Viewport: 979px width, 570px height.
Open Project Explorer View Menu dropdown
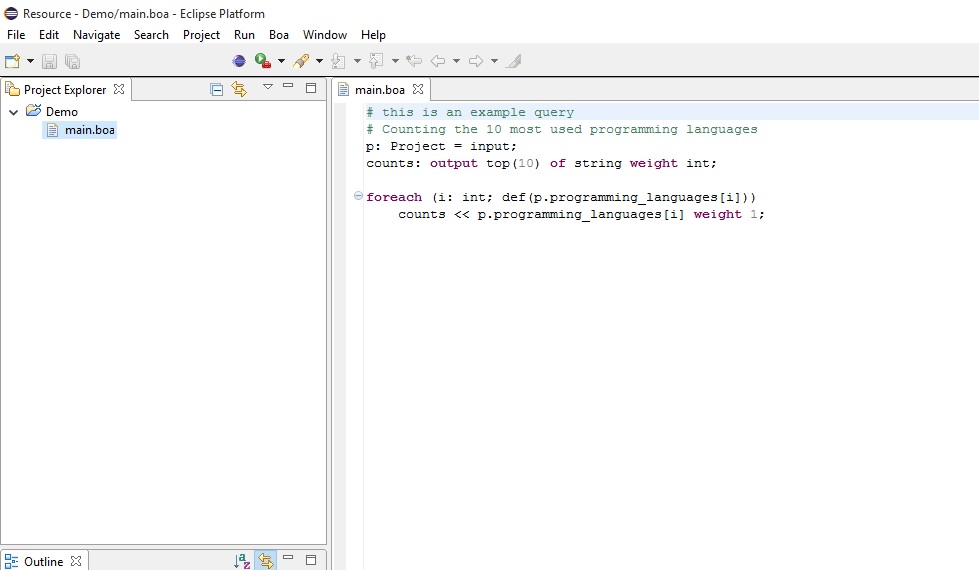[x=267, y=87]
